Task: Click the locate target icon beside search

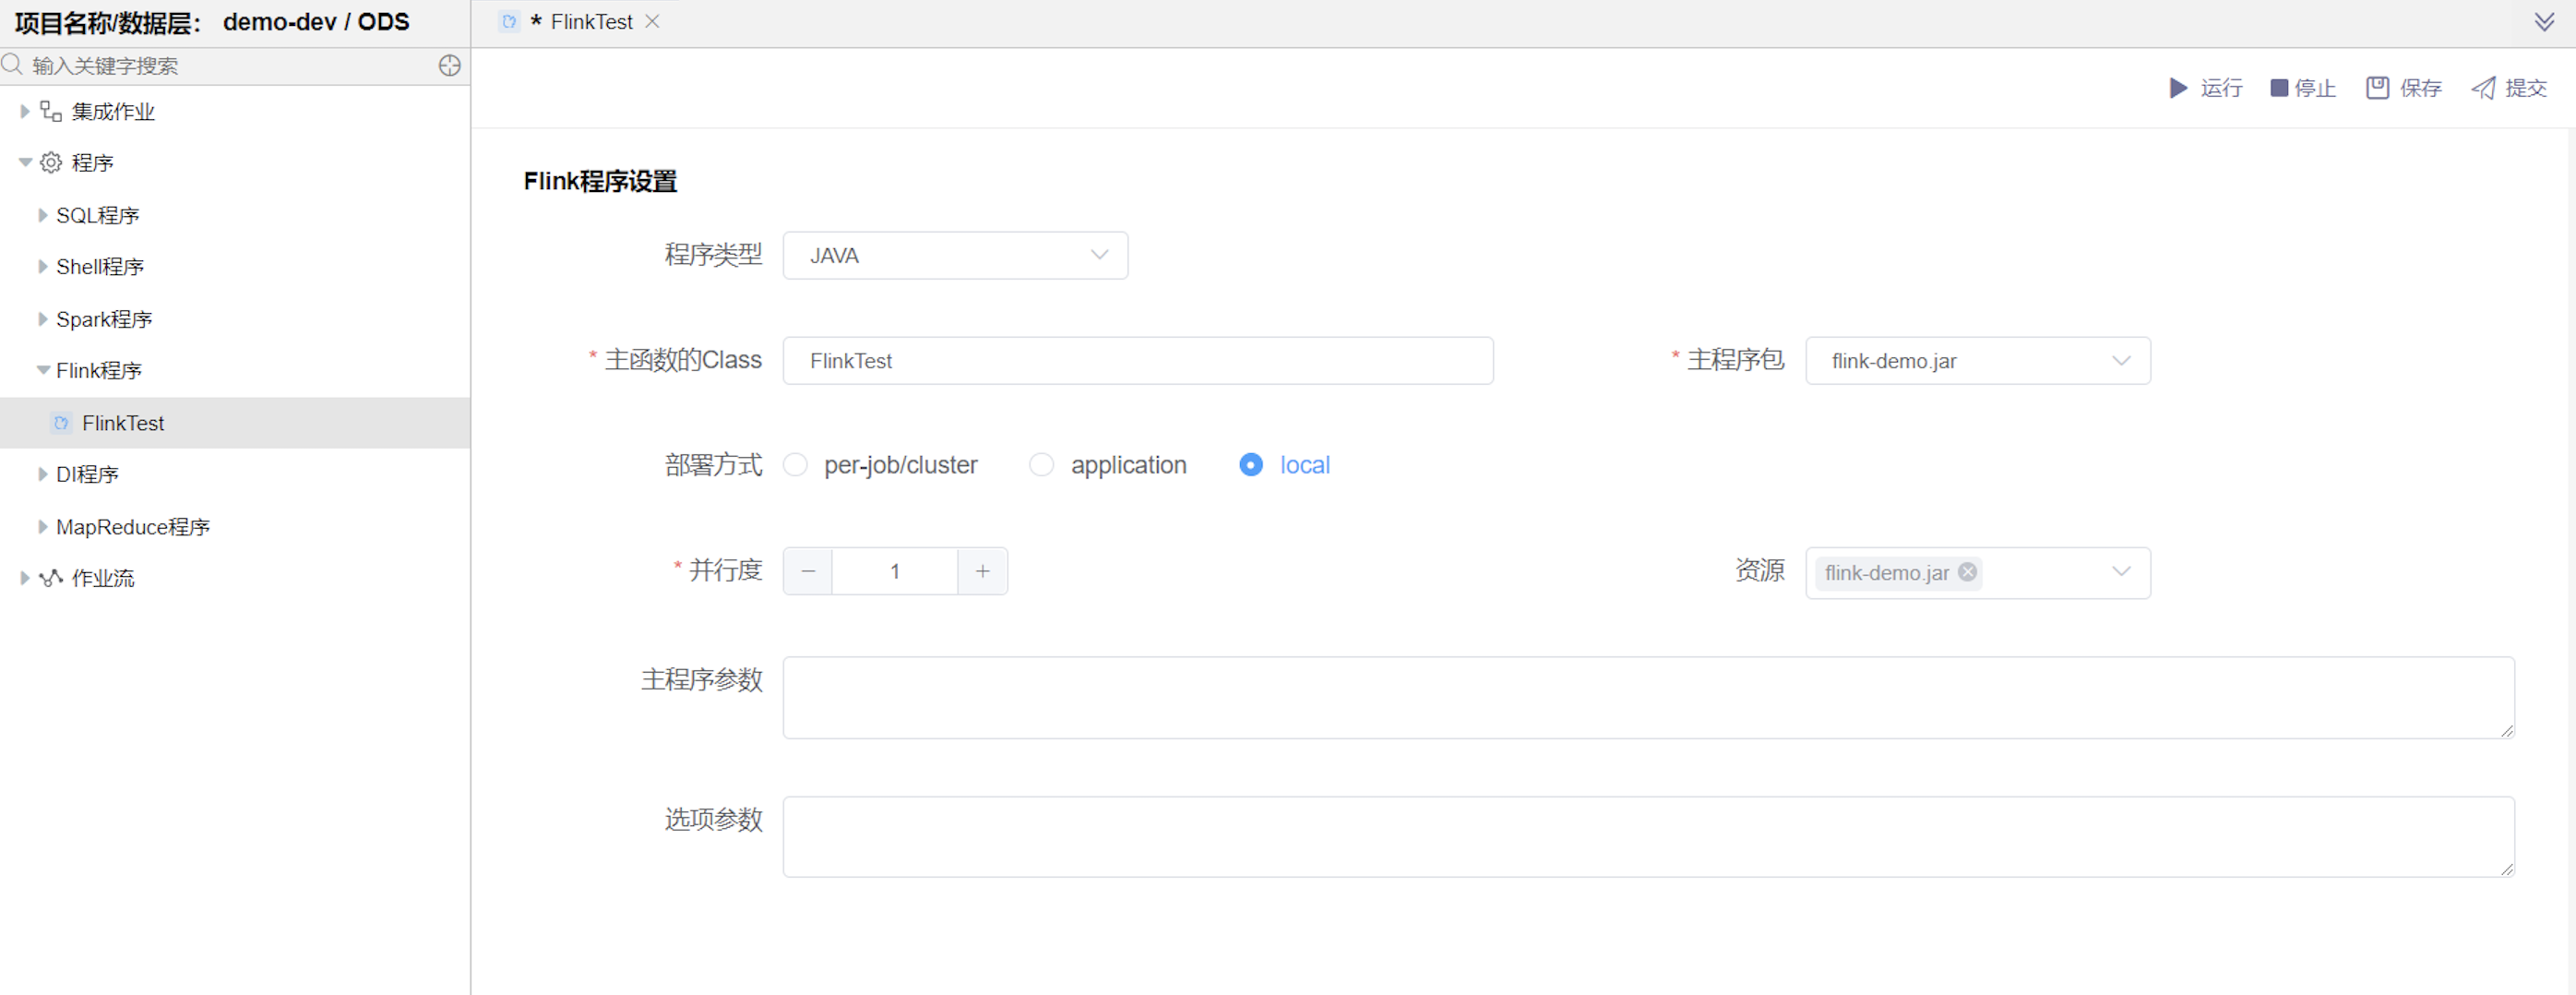Action: click(x=450, y=65)
